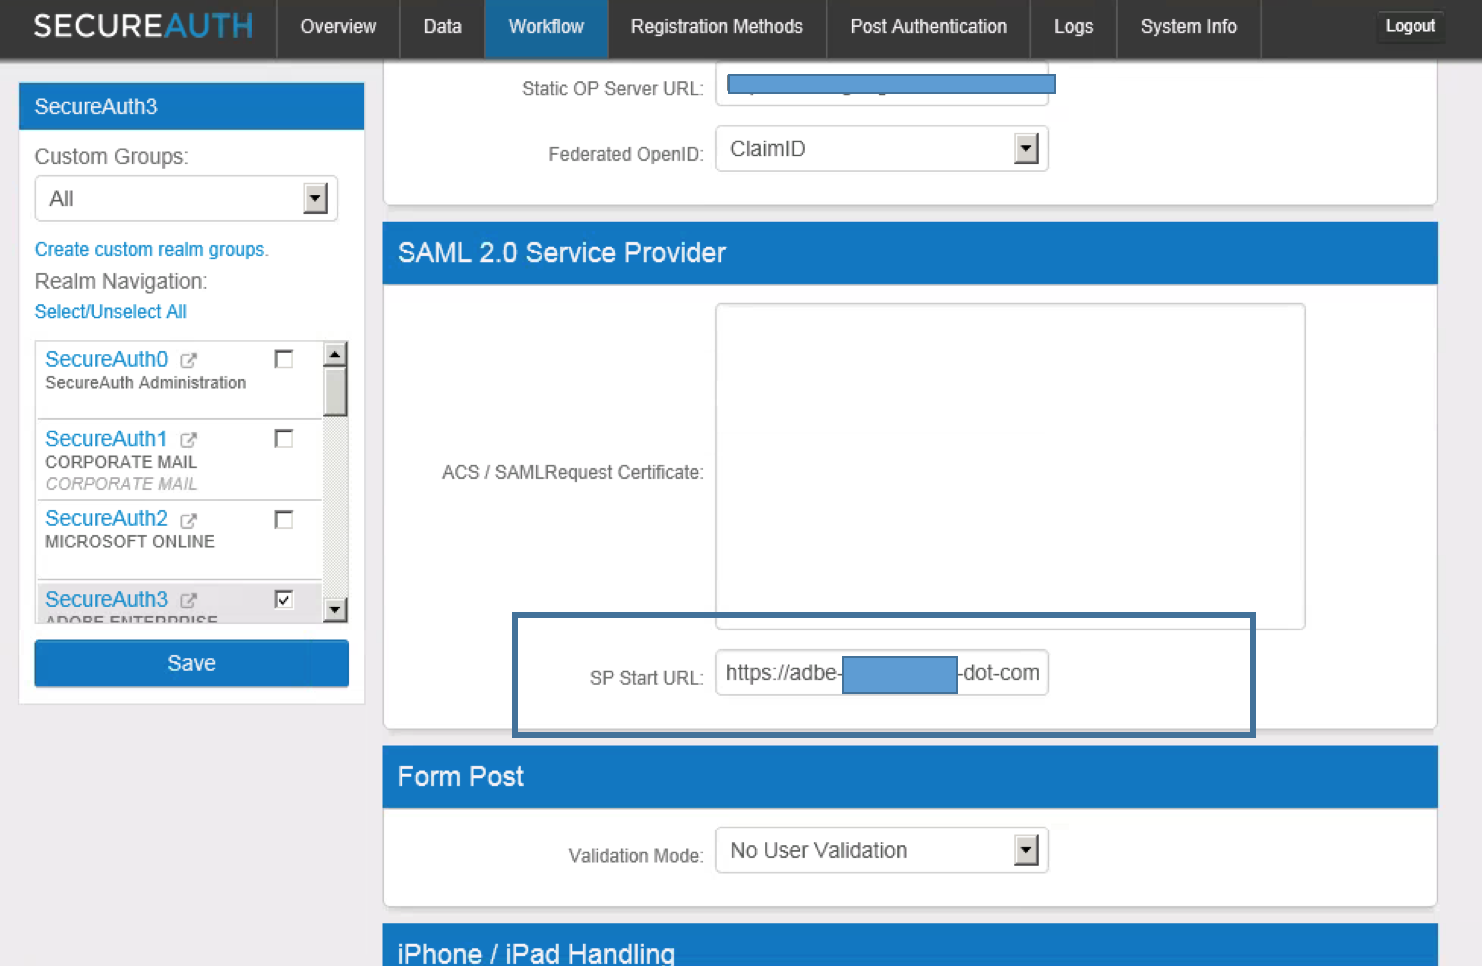Screen dimensions: 1482x966
Task: Check the SecureAuth0 realm checkbox
Action: point(284,357)
